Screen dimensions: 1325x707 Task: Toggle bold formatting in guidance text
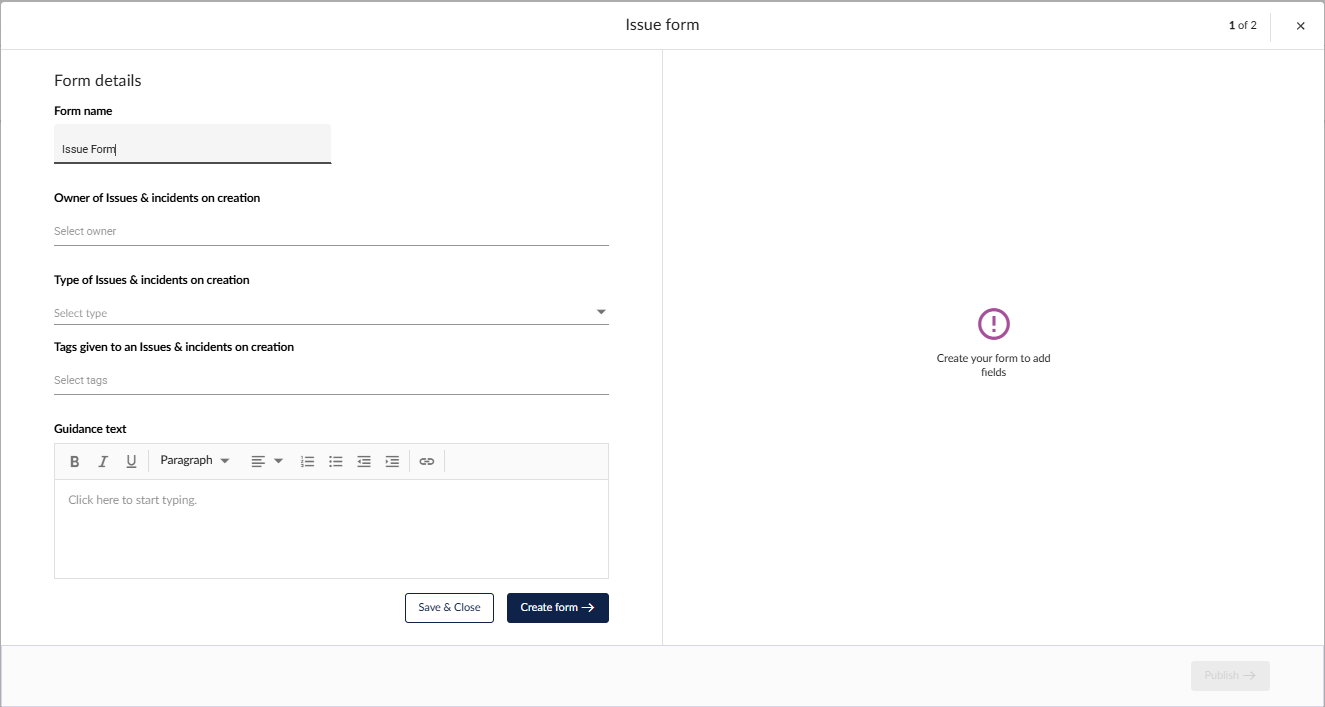tap(74, 461)
